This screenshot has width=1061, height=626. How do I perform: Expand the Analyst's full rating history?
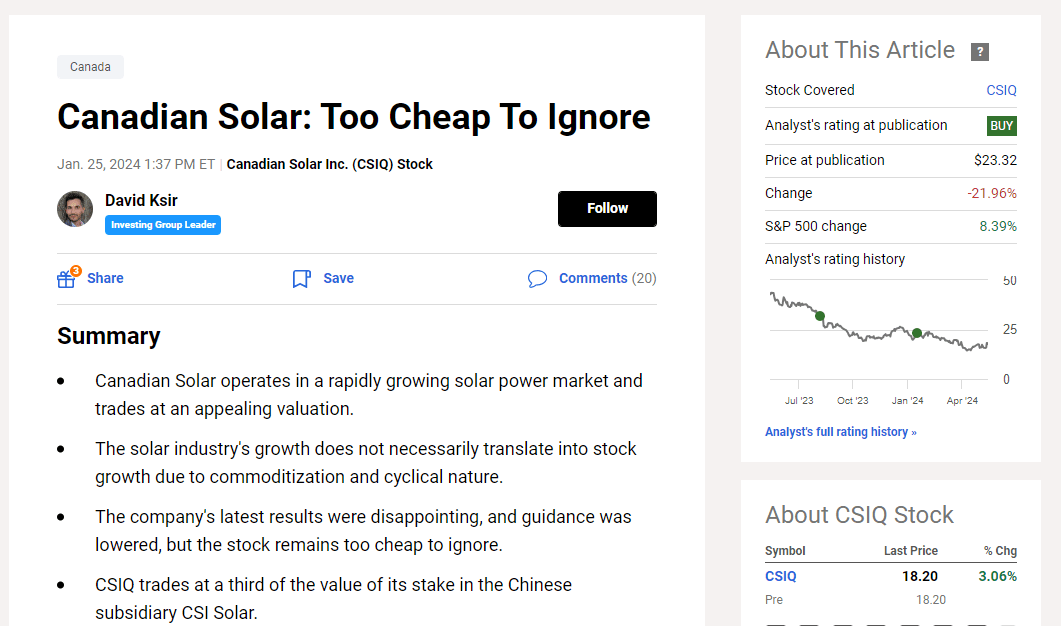point(841,431)
